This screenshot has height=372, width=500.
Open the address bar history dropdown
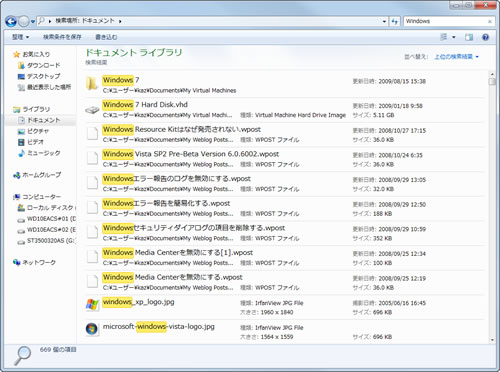tap(384, 21)
